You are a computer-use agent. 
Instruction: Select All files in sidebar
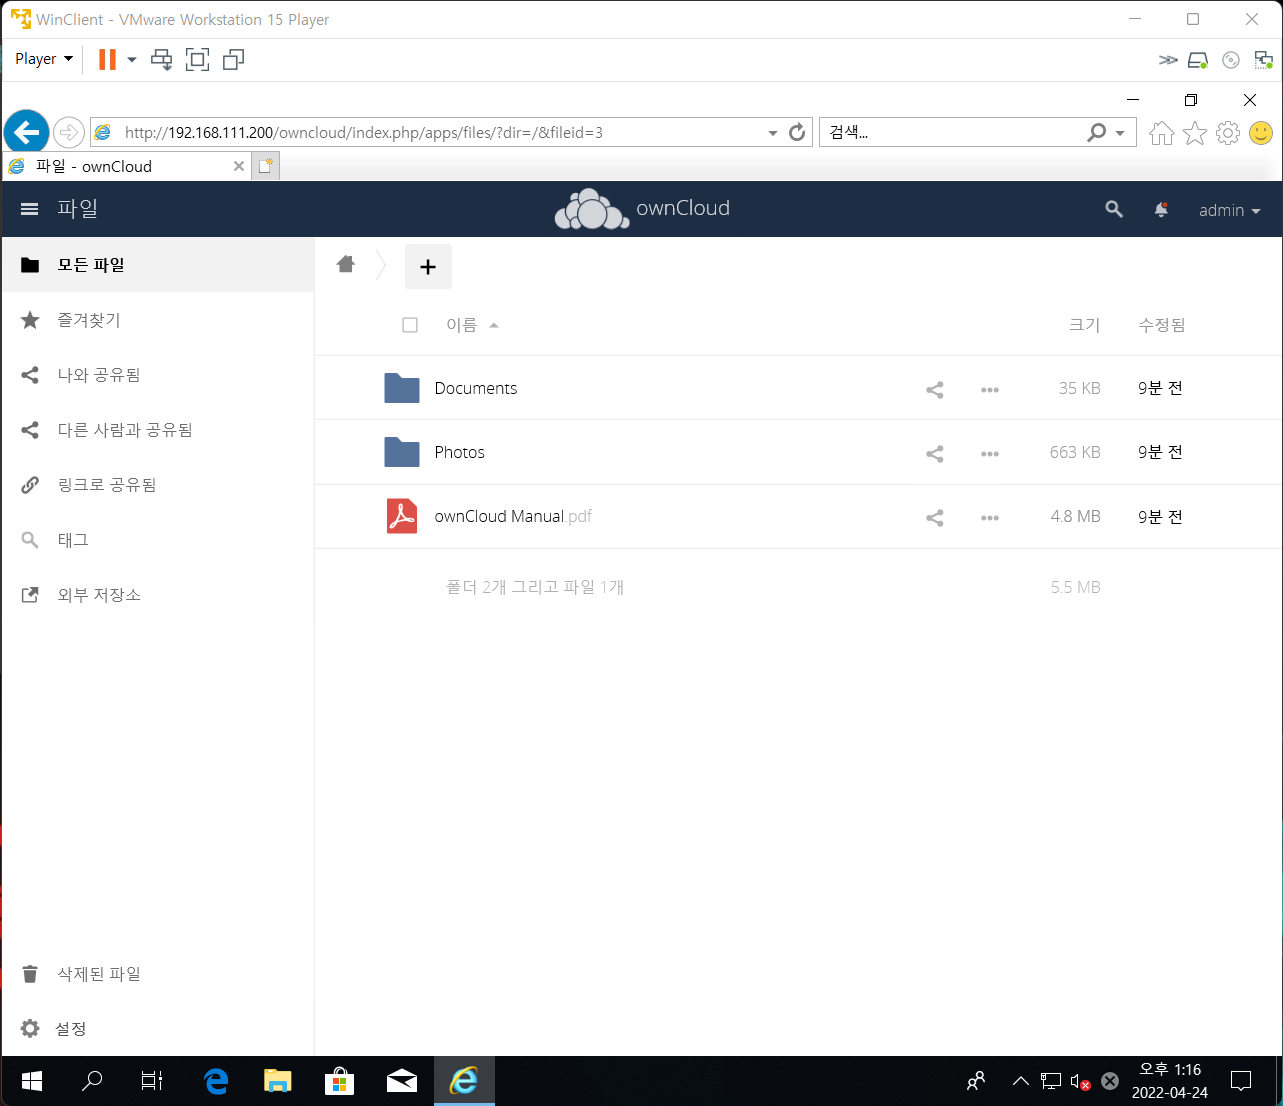158,265
